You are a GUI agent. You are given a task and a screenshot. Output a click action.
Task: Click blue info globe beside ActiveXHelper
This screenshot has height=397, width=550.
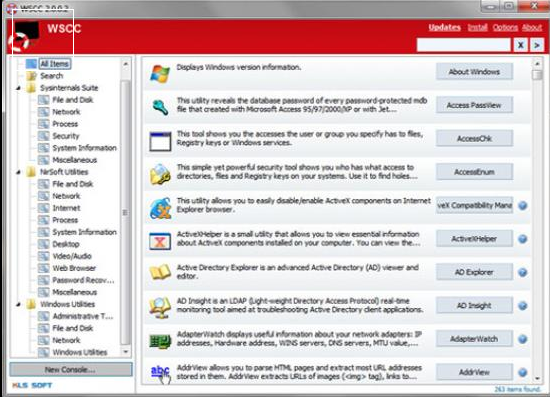click(522, 239)
